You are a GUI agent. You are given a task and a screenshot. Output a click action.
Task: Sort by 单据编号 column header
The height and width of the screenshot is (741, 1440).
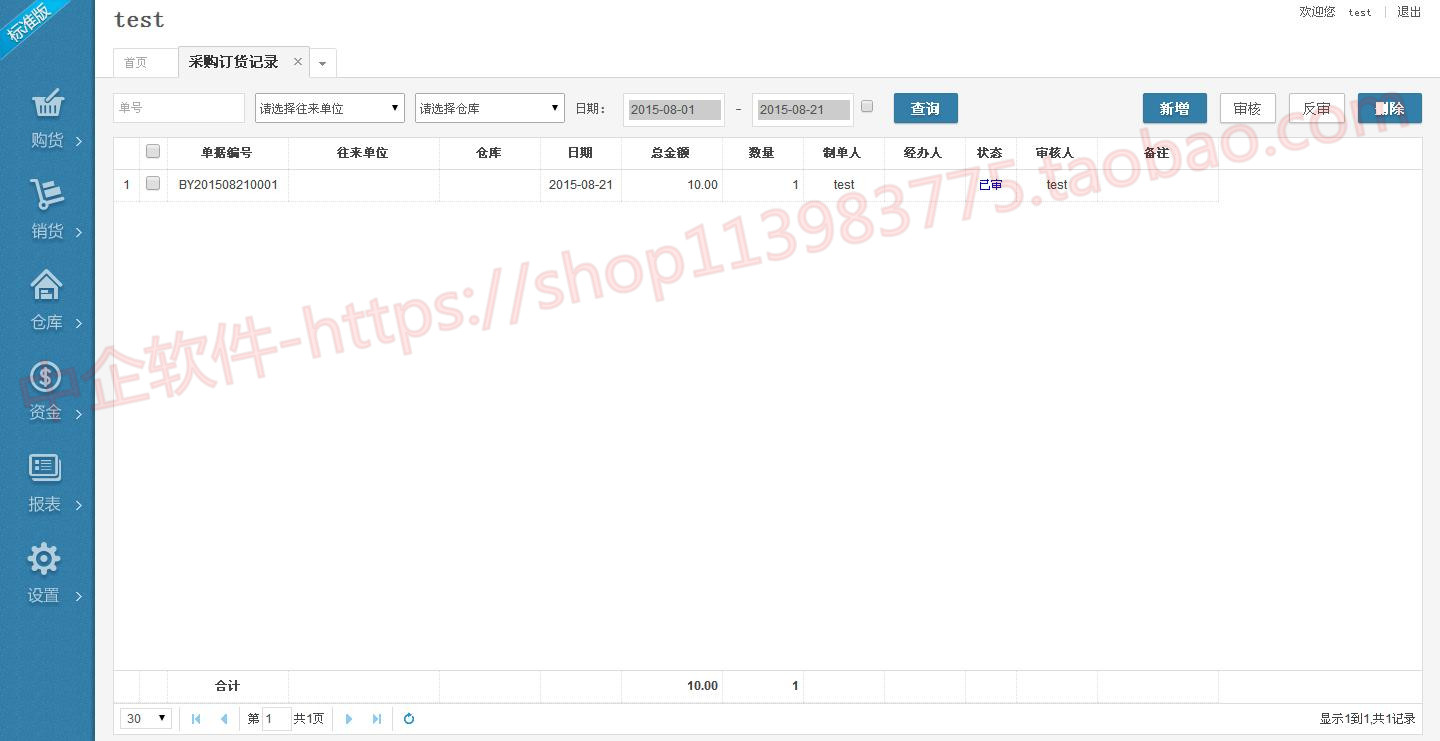227,153
